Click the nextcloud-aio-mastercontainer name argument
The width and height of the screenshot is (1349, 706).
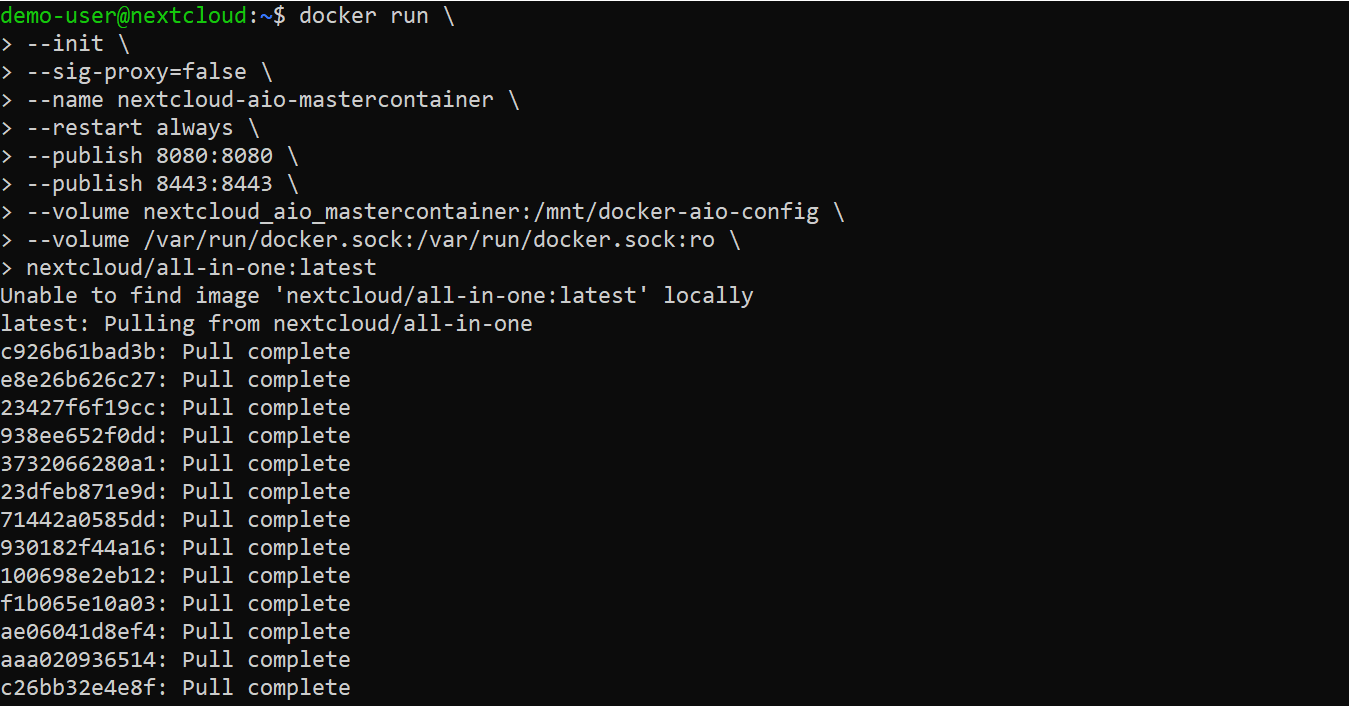(305, 100)
